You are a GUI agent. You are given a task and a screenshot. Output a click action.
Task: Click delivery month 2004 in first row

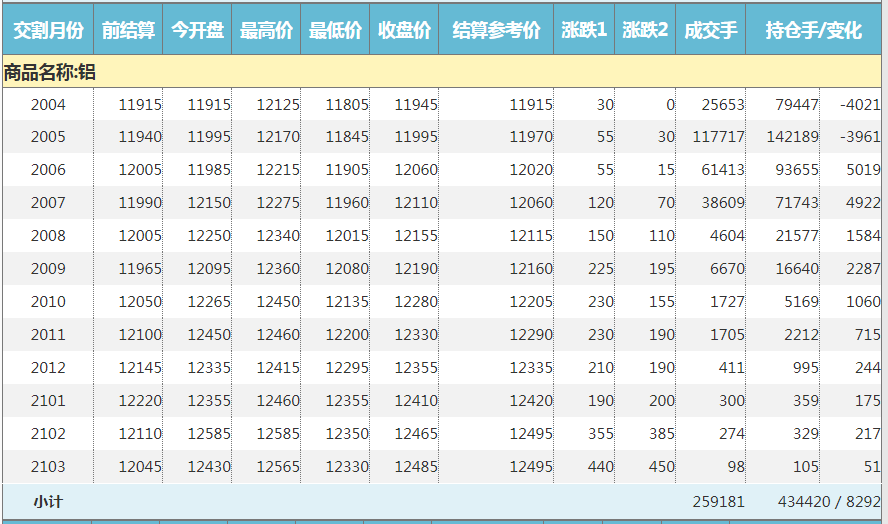[x=48, y=105]
